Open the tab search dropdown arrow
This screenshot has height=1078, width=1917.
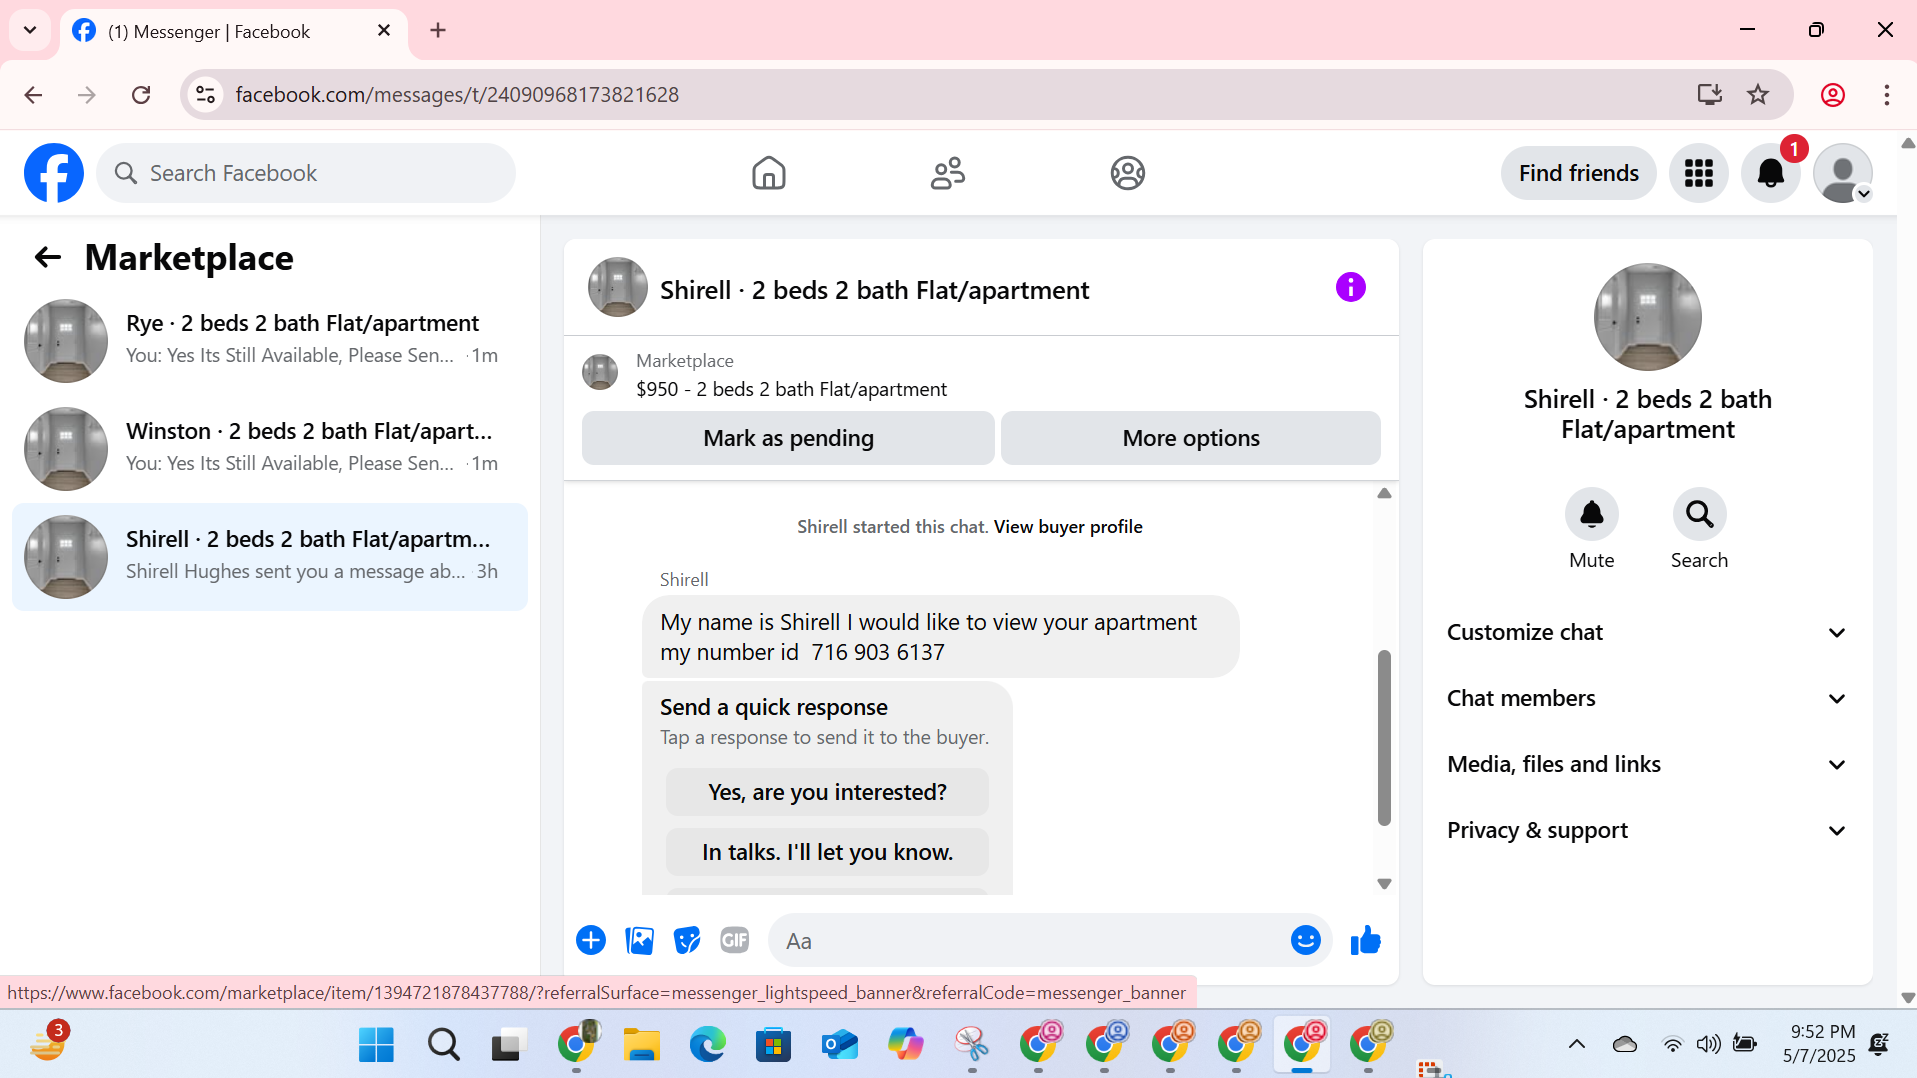tap(30, 30)
